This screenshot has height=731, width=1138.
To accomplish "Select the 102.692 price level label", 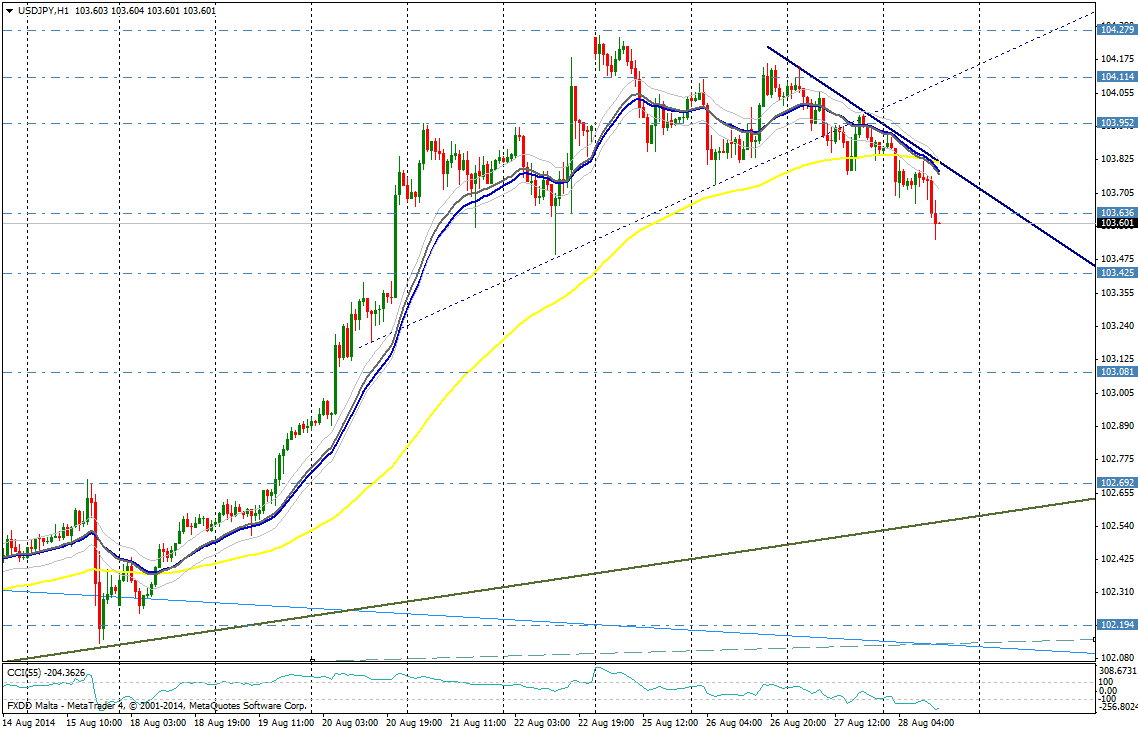I will tap(1117, 482).
